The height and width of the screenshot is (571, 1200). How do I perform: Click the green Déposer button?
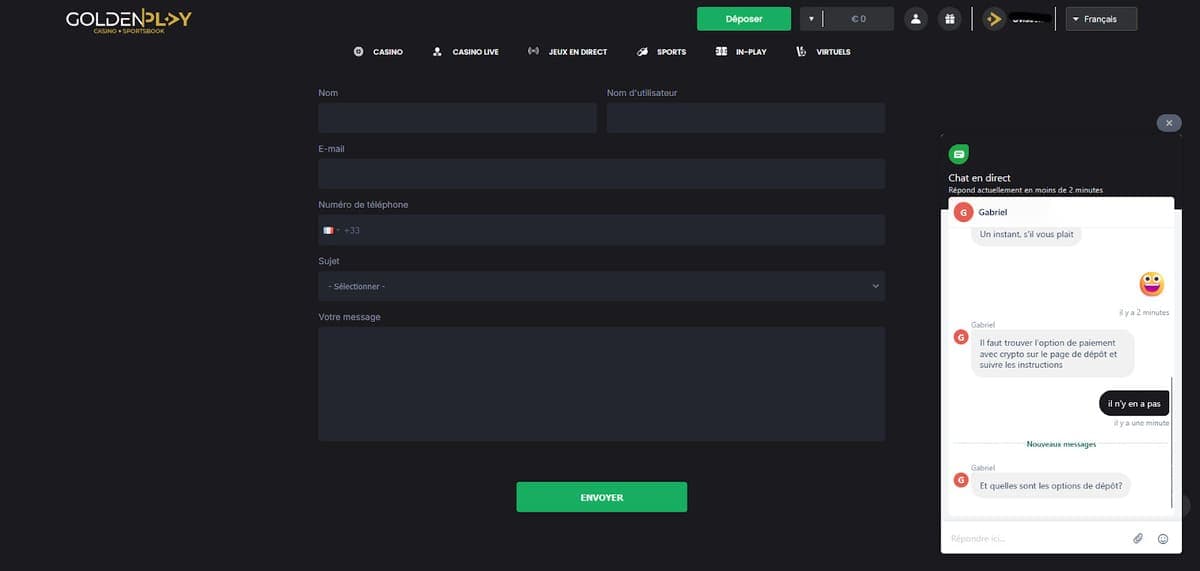coord(744,19)
